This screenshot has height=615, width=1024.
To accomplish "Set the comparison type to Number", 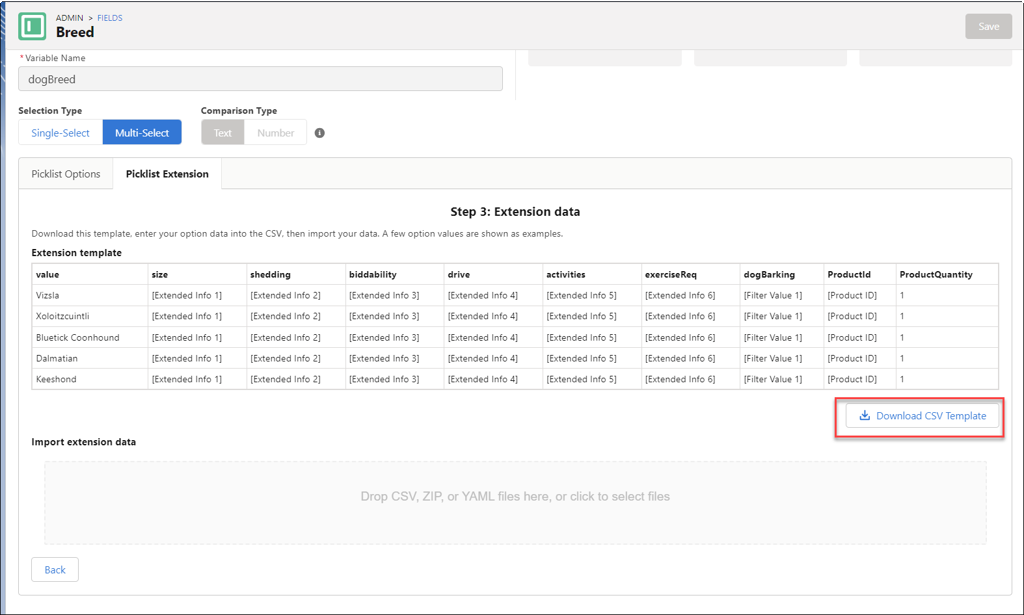I will [275, 133].
